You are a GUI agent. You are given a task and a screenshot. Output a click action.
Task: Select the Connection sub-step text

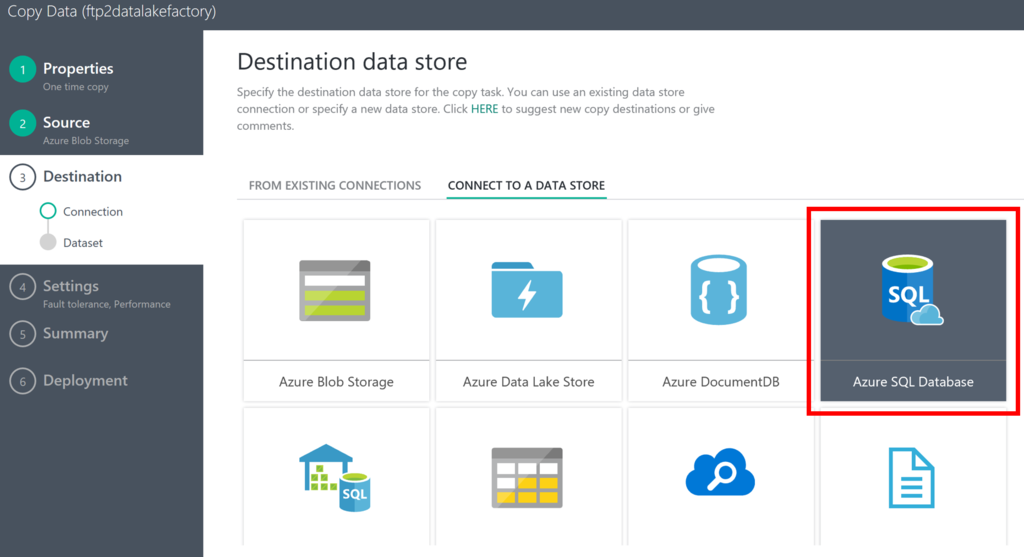[x=93, y=212]
